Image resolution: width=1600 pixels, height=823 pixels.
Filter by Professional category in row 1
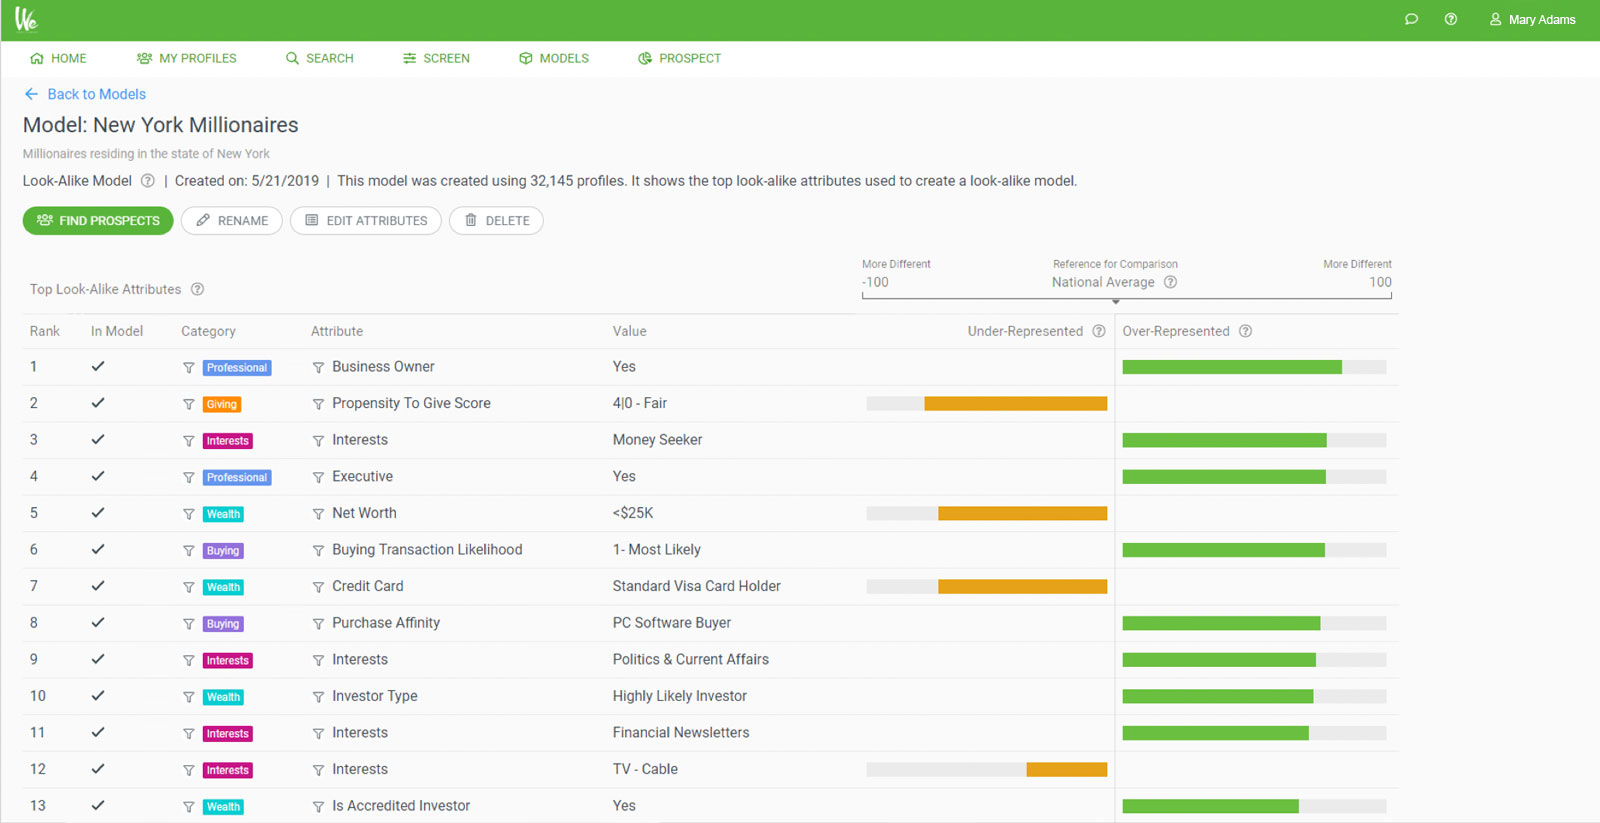pyautogui.click(x=188, y=368)
